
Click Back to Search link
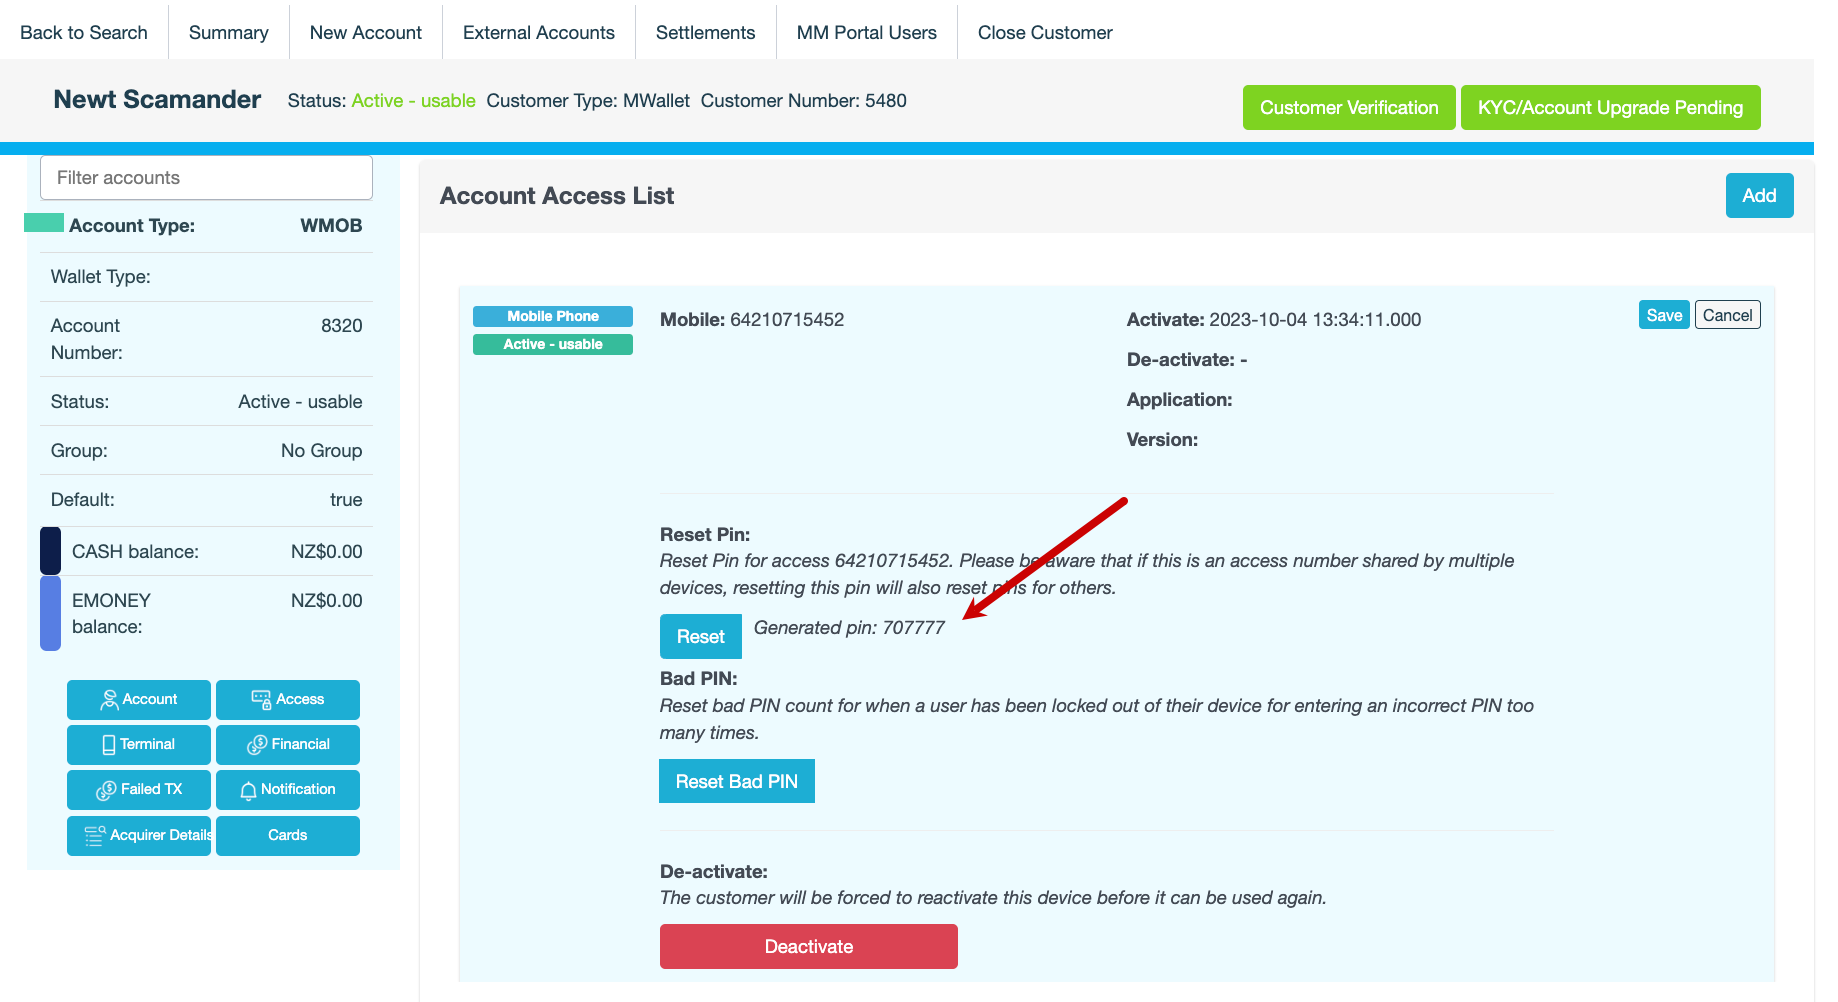(84, 32)
